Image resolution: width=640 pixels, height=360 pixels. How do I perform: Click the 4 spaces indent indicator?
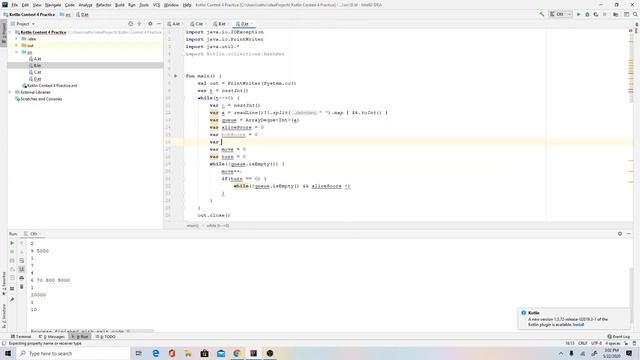(x=613, y=343)
